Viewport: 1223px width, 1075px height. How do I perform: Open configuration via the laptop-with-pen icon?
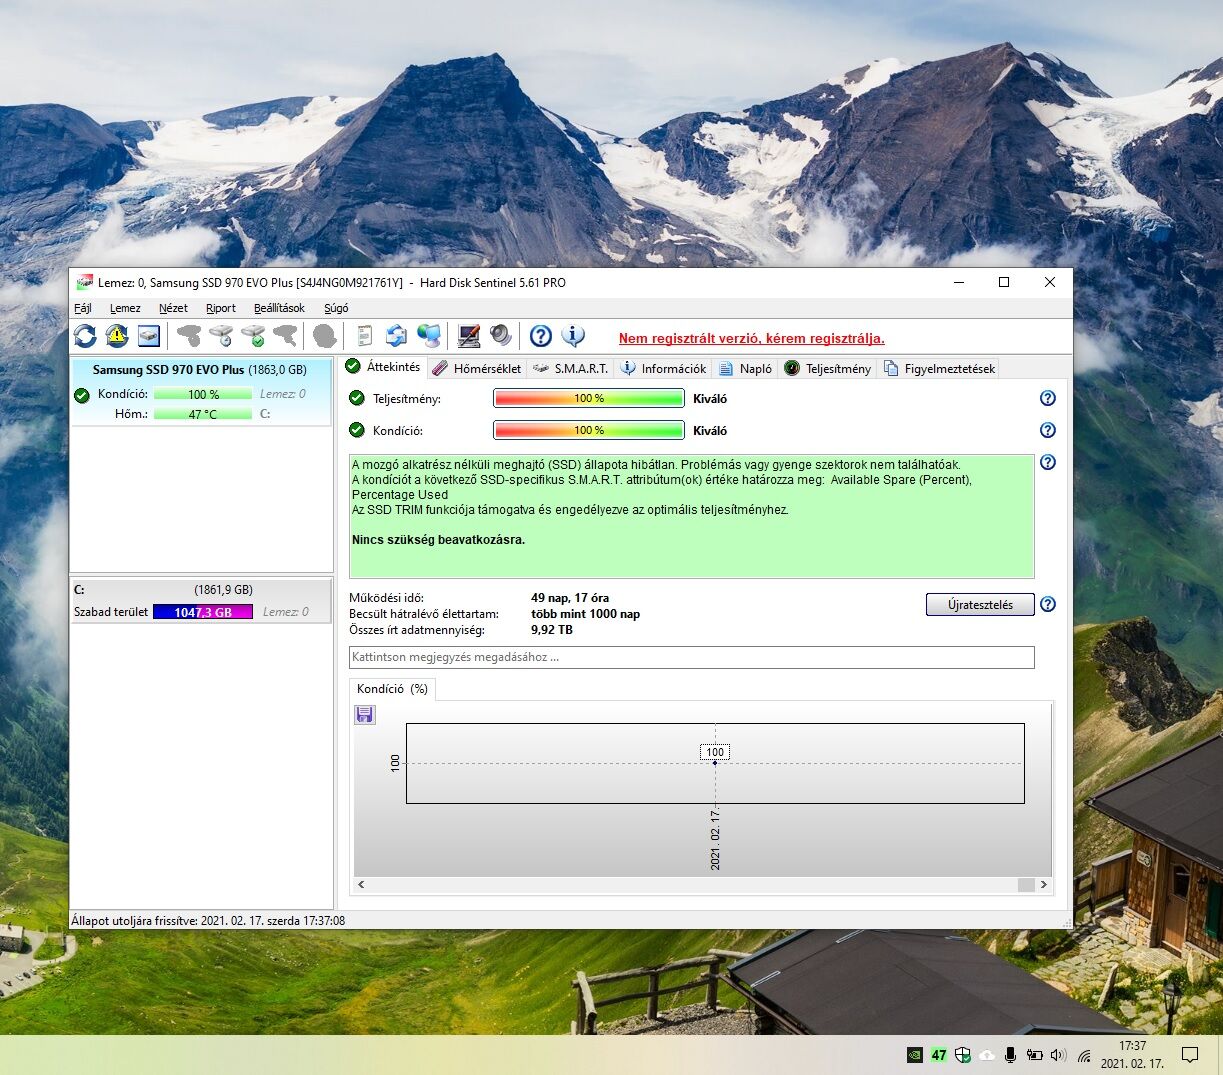click(x=468, y=336)
